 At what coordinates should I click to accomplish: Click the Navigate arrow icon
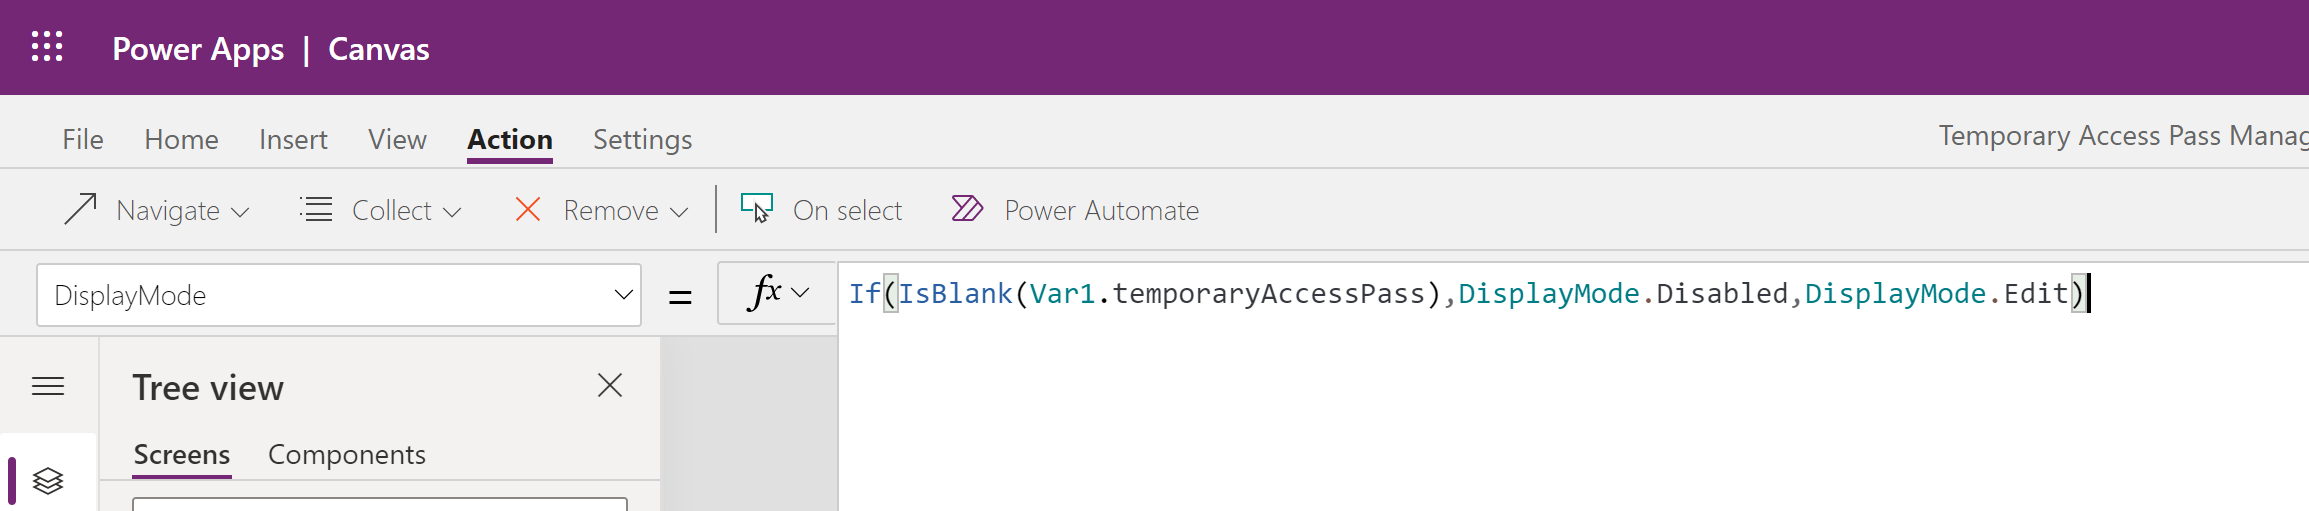click(x=81, y=209)
